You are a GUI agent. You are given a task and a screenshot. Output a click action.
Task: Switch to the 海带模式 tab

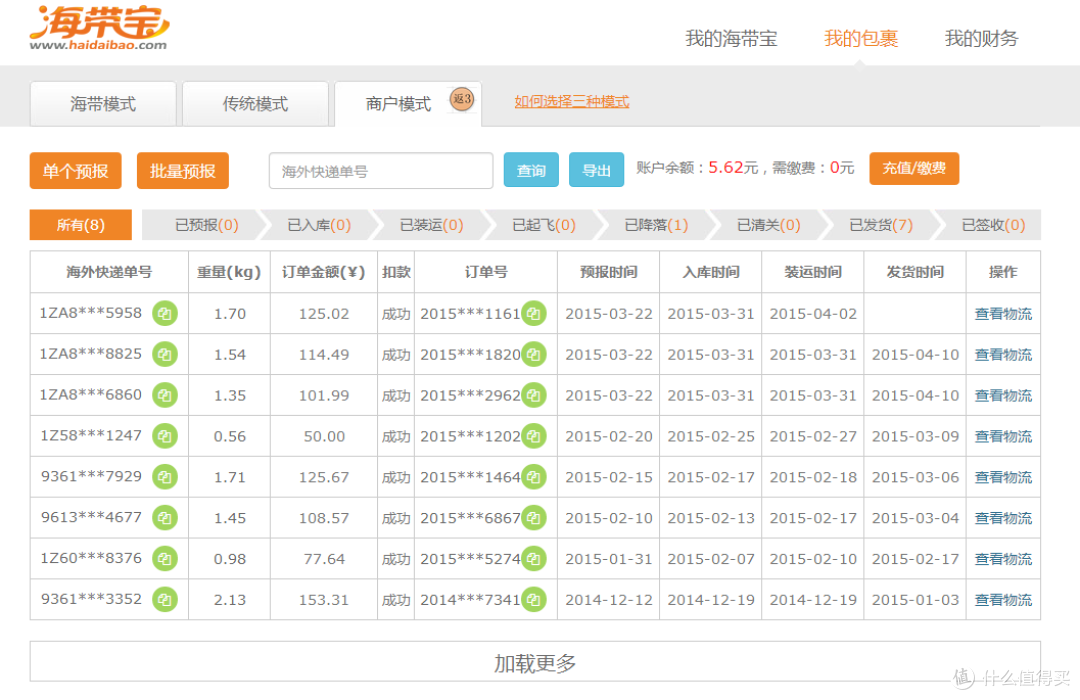point(103,104)
